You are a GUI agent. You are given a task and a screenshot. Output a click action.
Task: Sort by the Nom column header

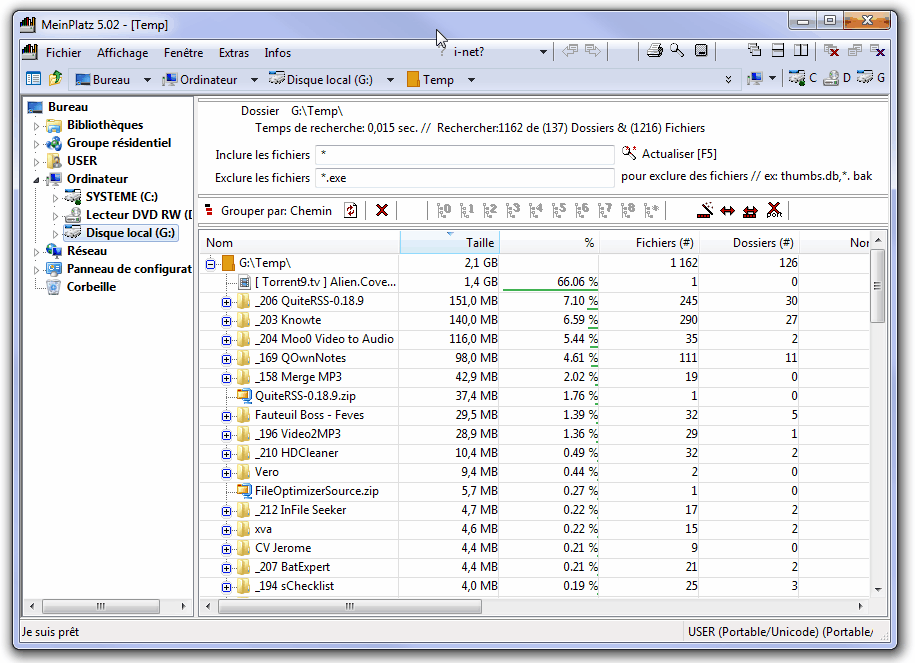[x=300, y=243]
